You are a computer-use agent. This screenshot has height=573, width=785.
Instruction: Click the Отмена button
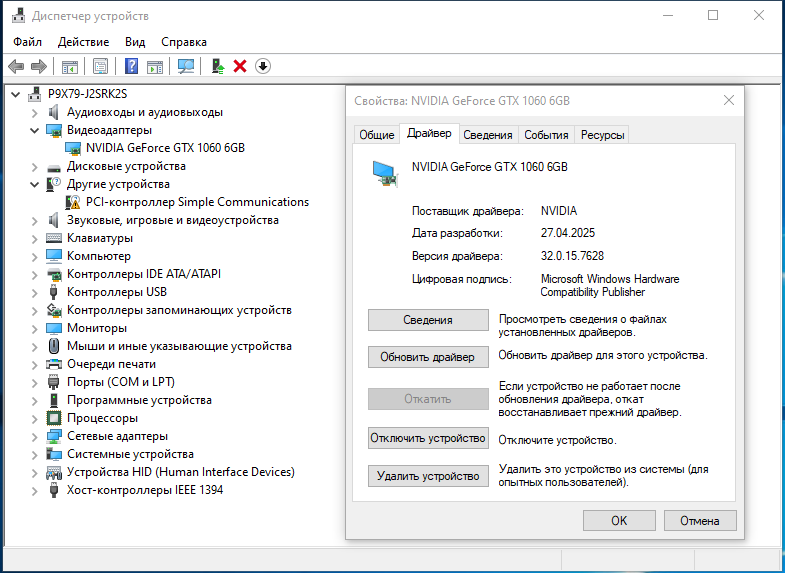pyautogui.click(x=700, y=520)
